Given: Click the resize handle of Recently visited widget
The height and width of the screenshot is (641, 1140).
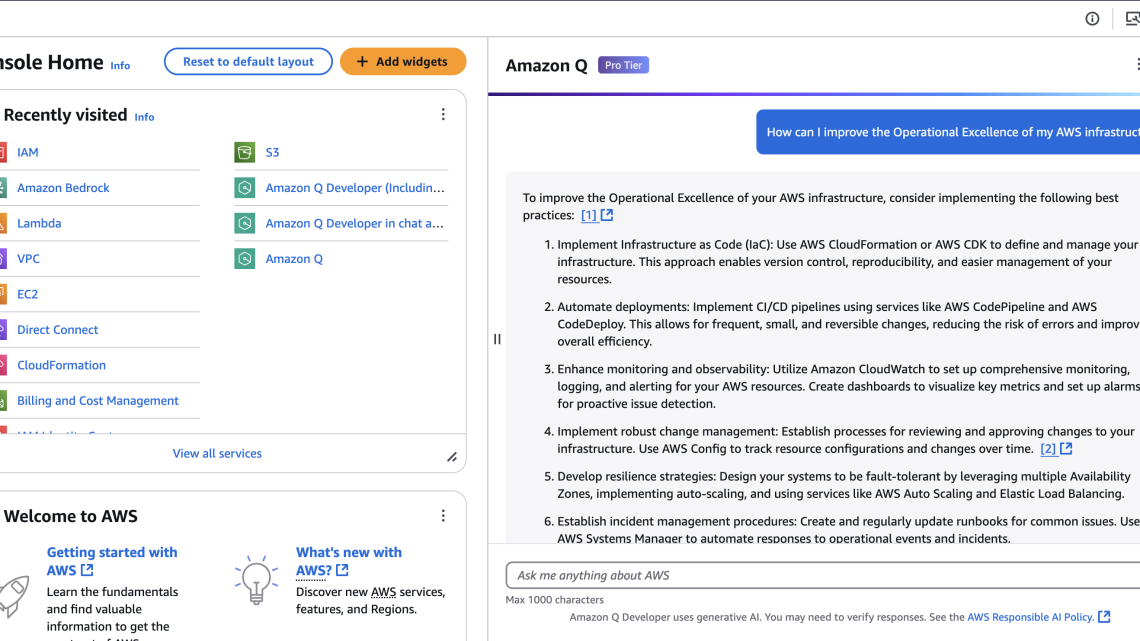Looking at the screenshot, I should [x=451, y=457].
